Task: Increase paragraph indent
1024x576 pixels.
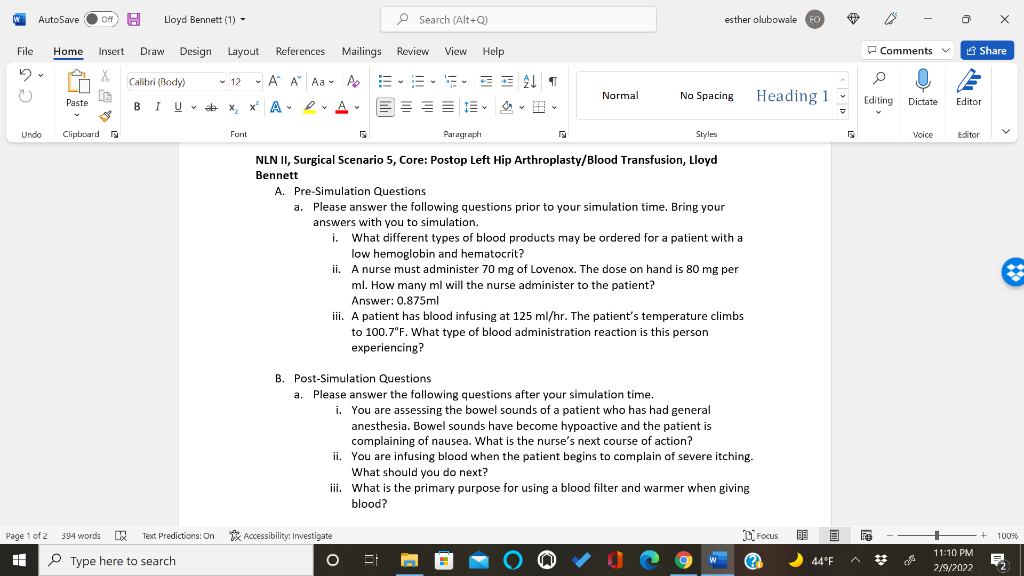Action: (507, 81)
